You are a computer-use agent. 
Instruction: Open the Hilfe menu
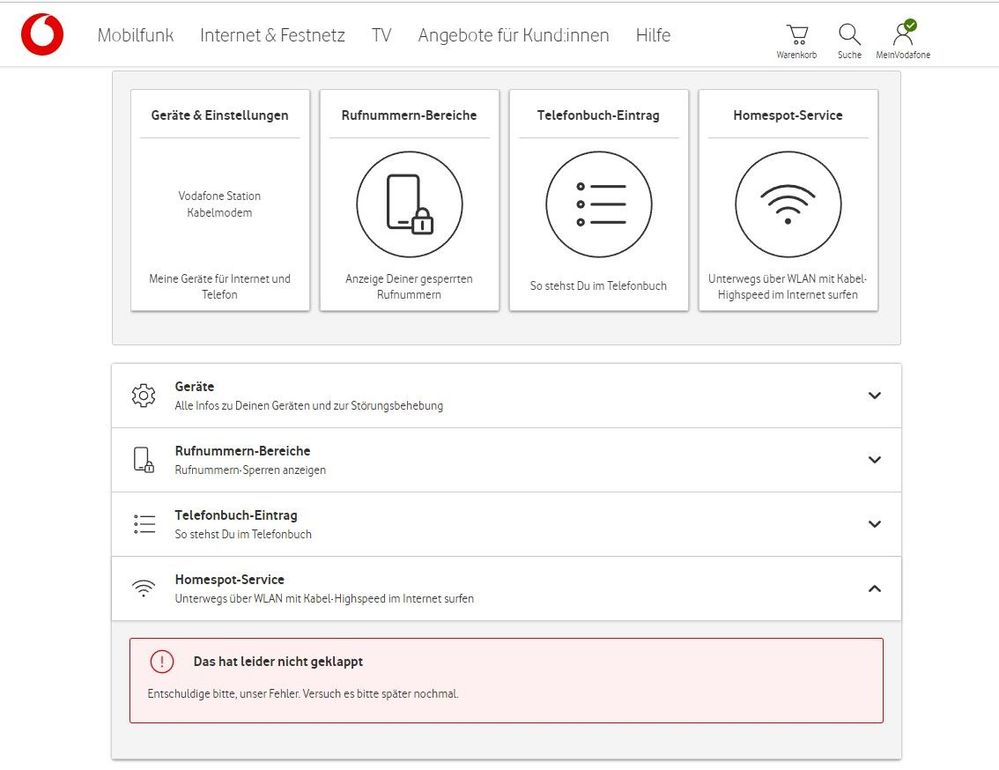tap(652, 35)
